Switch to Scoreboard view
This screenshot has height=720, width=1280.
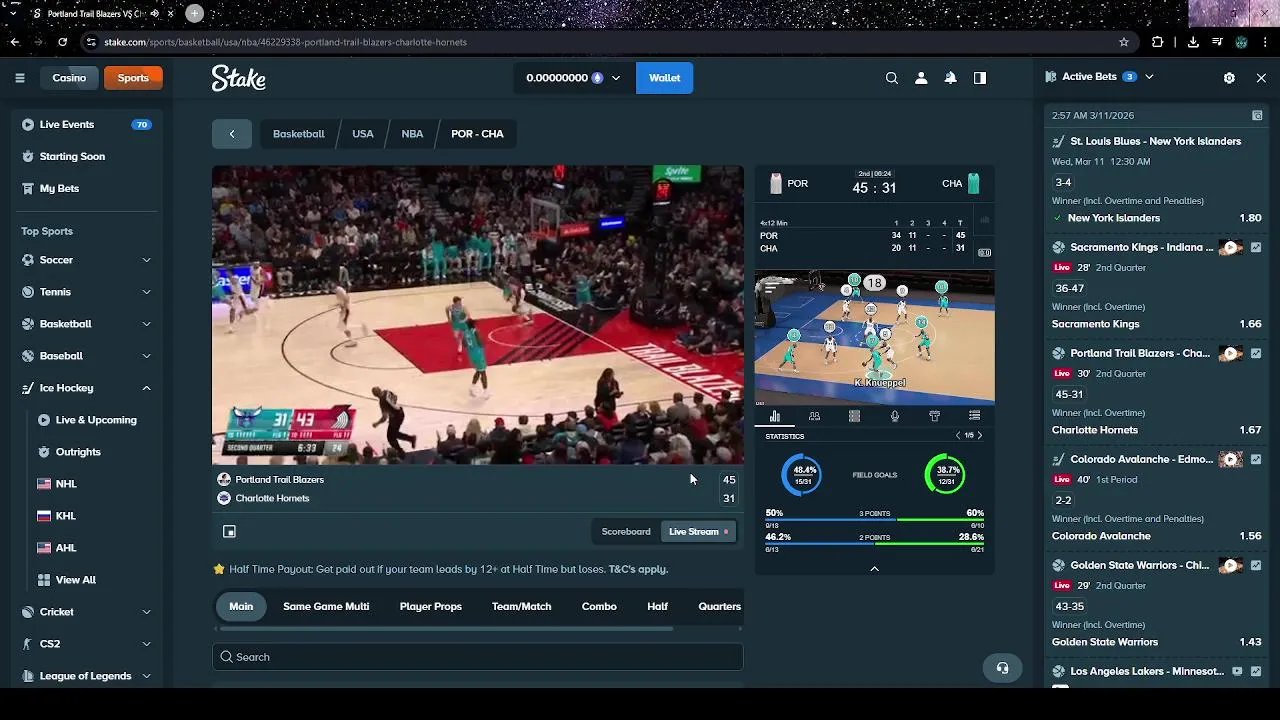[626, 532]
